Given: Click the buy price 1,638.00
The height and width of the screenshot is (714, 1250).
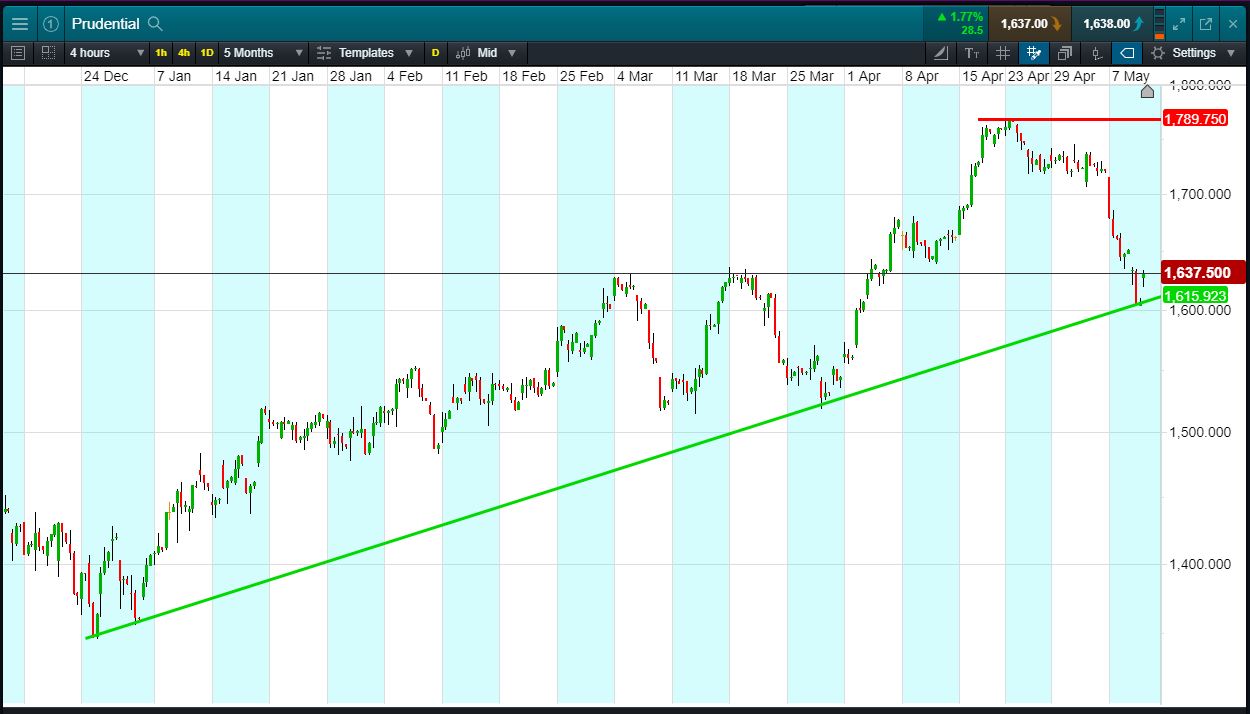Looking at the screenshot, I should tap(1112, 23).
